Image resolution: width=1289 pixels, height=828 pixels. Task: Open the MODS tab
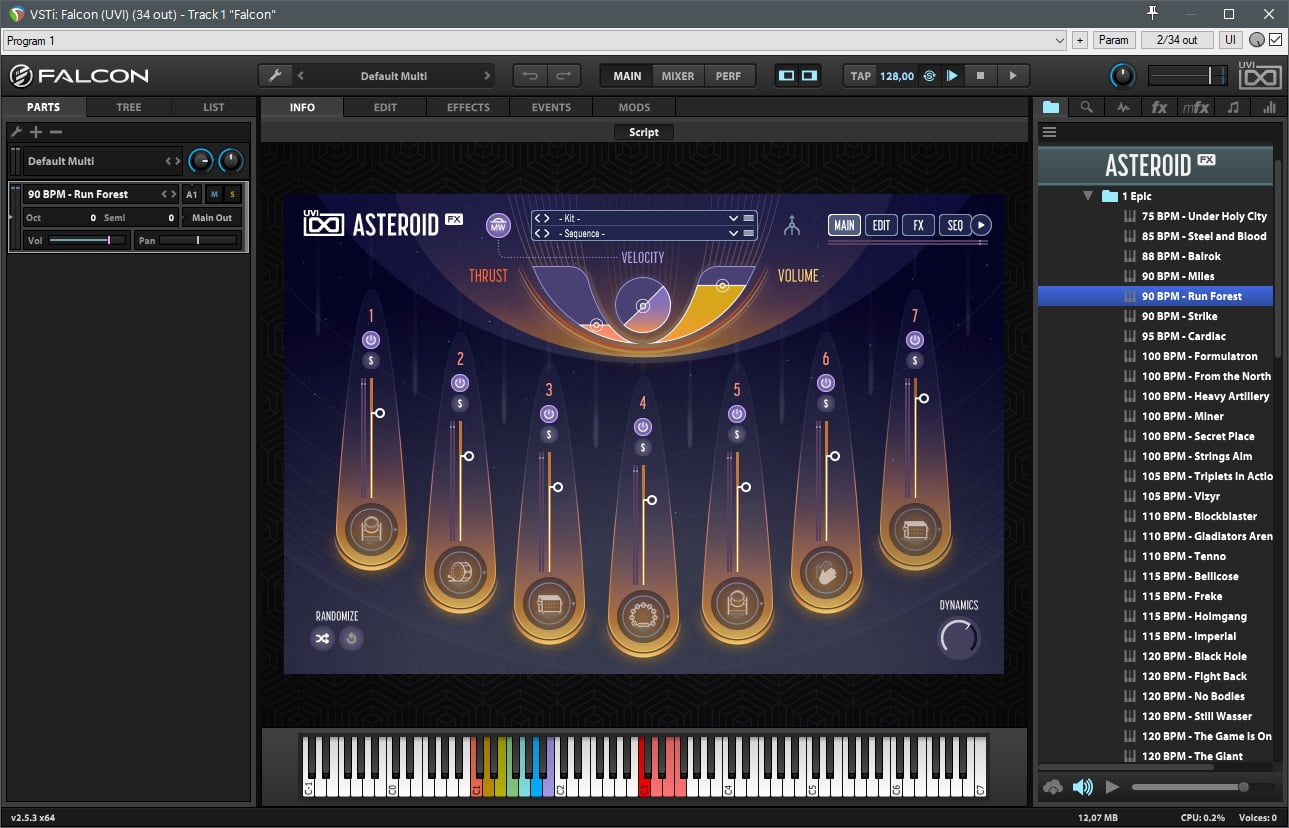634,107
